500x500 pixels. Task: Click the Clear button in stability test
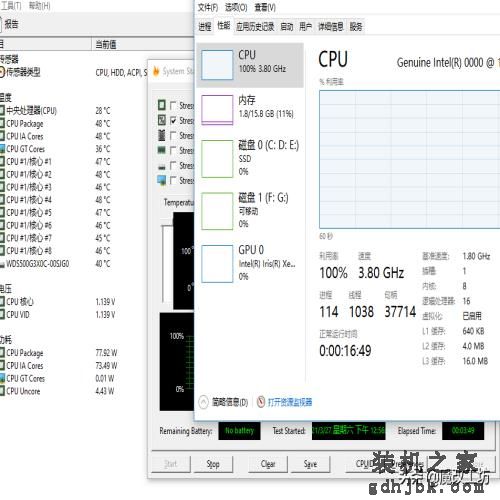pyautogui.click(x=268, y=464)
